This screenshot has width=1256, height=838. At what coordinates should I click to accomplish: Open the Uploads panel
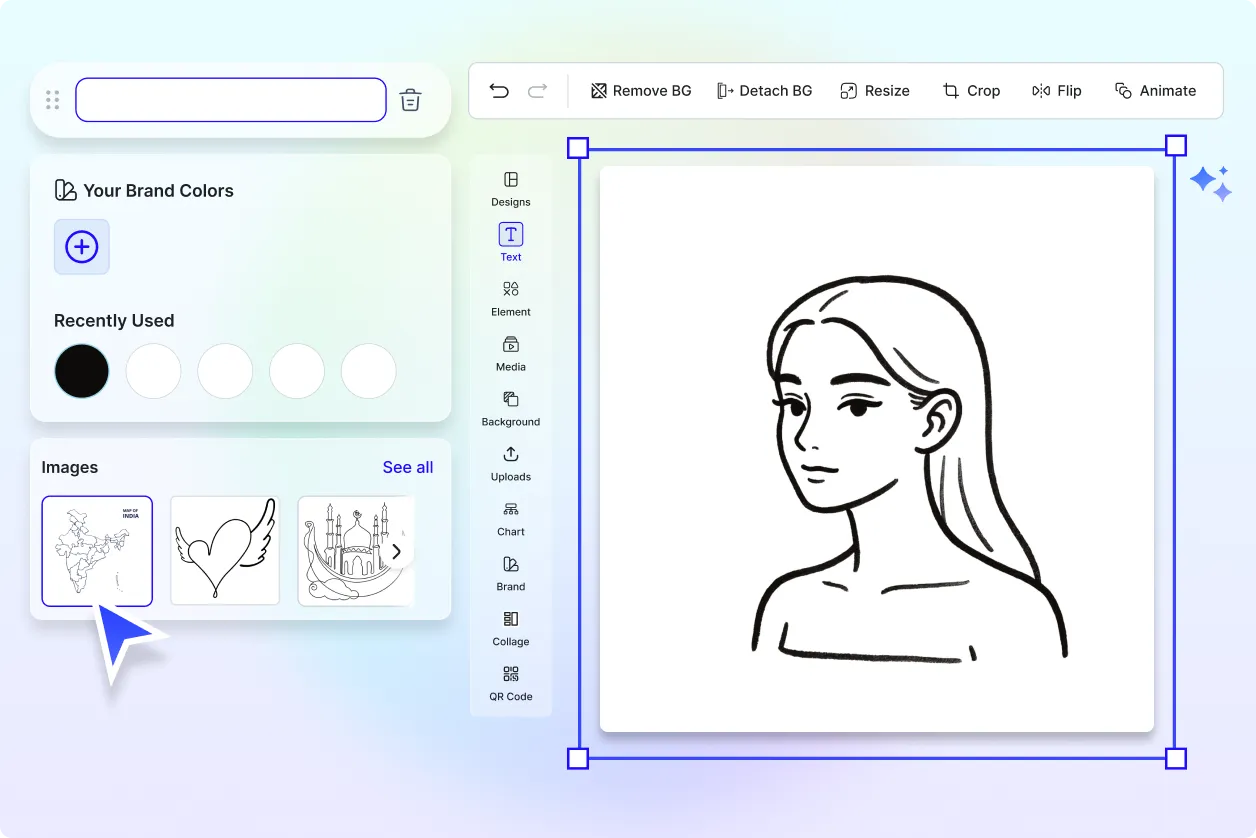[510, 462]
